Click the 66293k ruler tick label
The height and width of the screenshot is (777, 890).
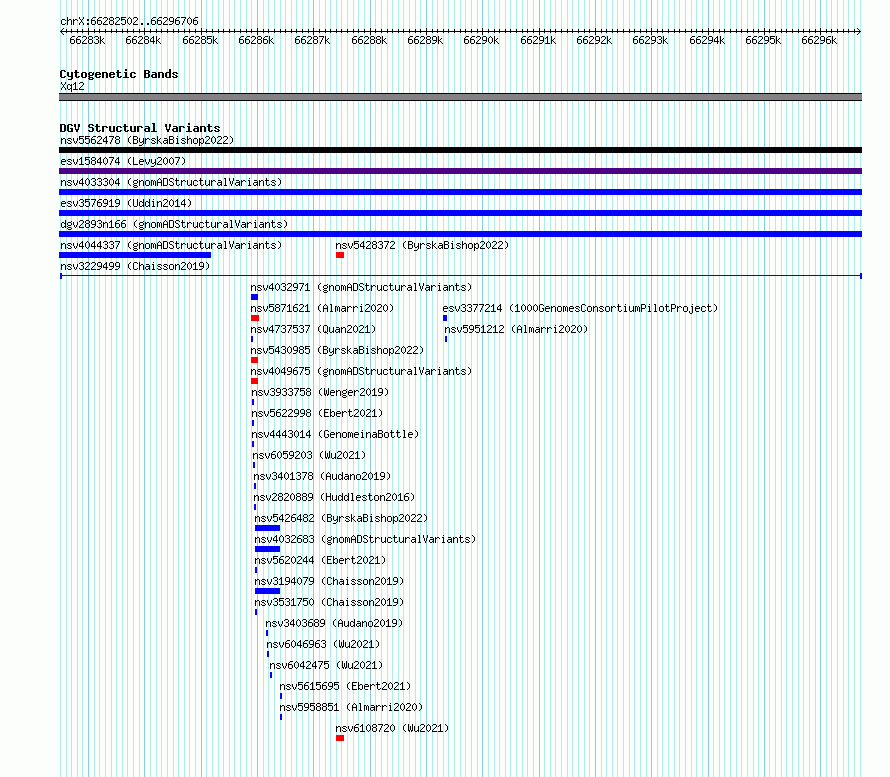tap(650, 40)
